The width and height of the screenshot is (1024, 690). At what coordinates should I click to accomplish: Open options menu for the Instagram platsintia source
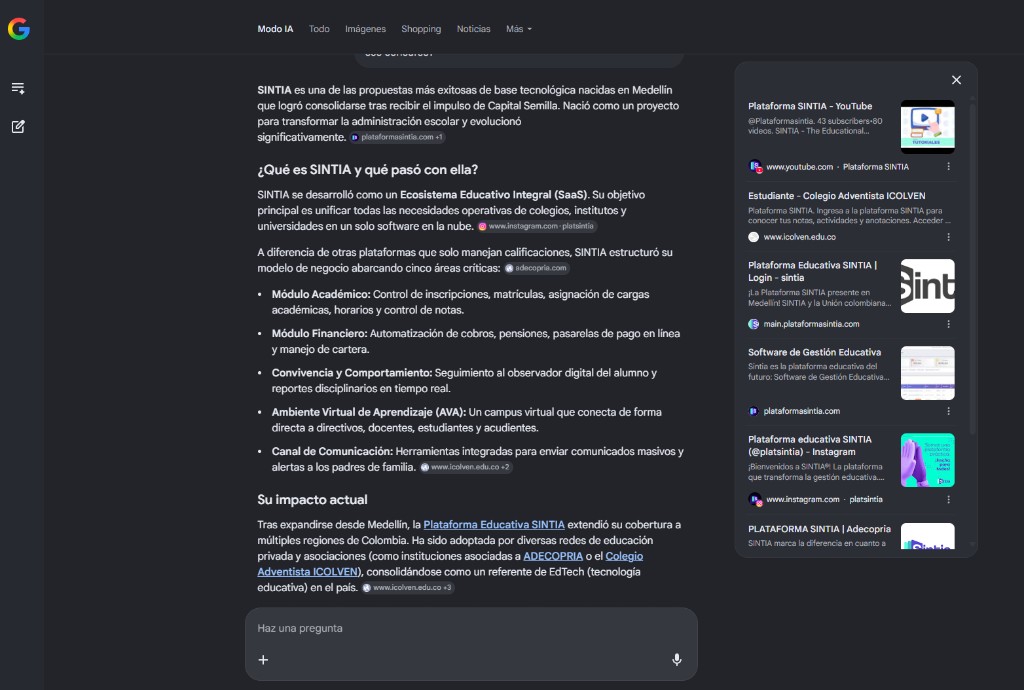click(x=948, y=499)
